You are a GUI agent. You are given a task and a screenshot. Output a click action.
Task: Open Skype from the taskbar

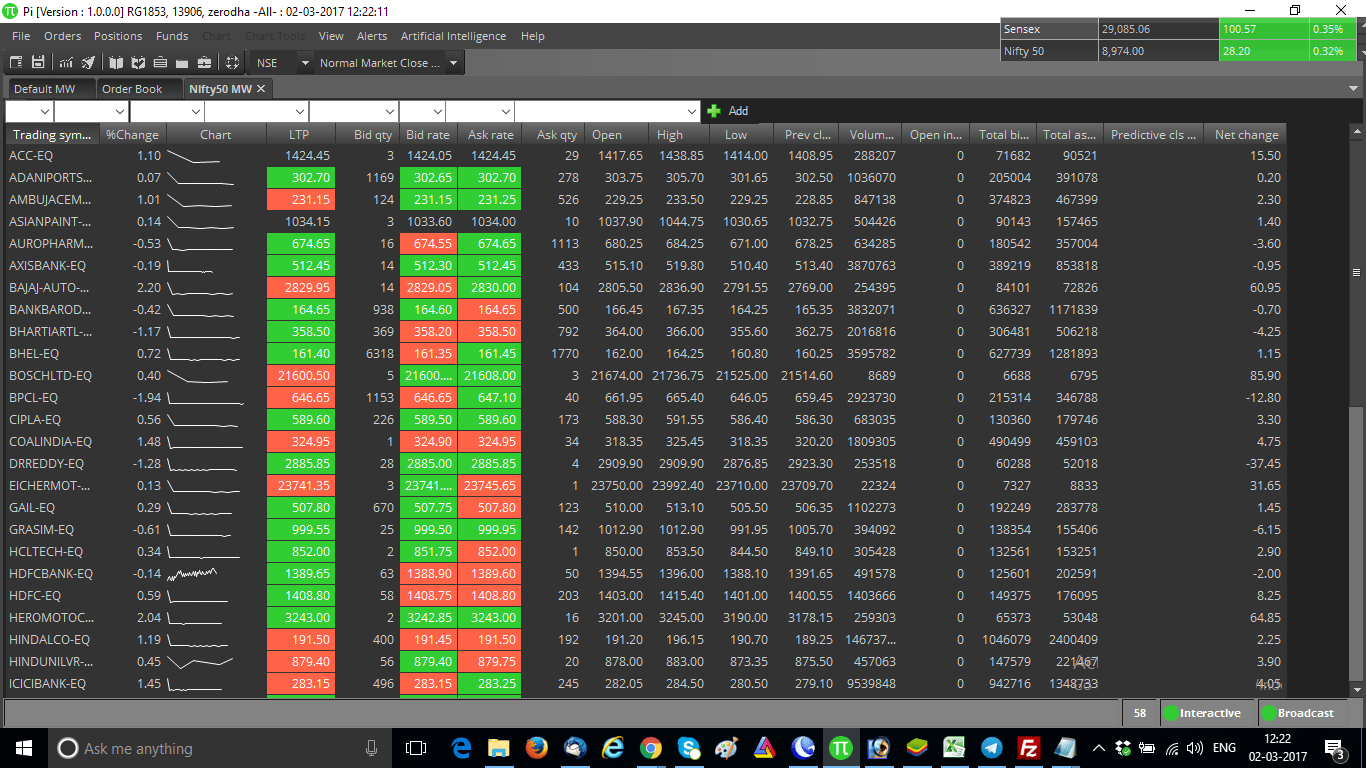click(688, 747)
